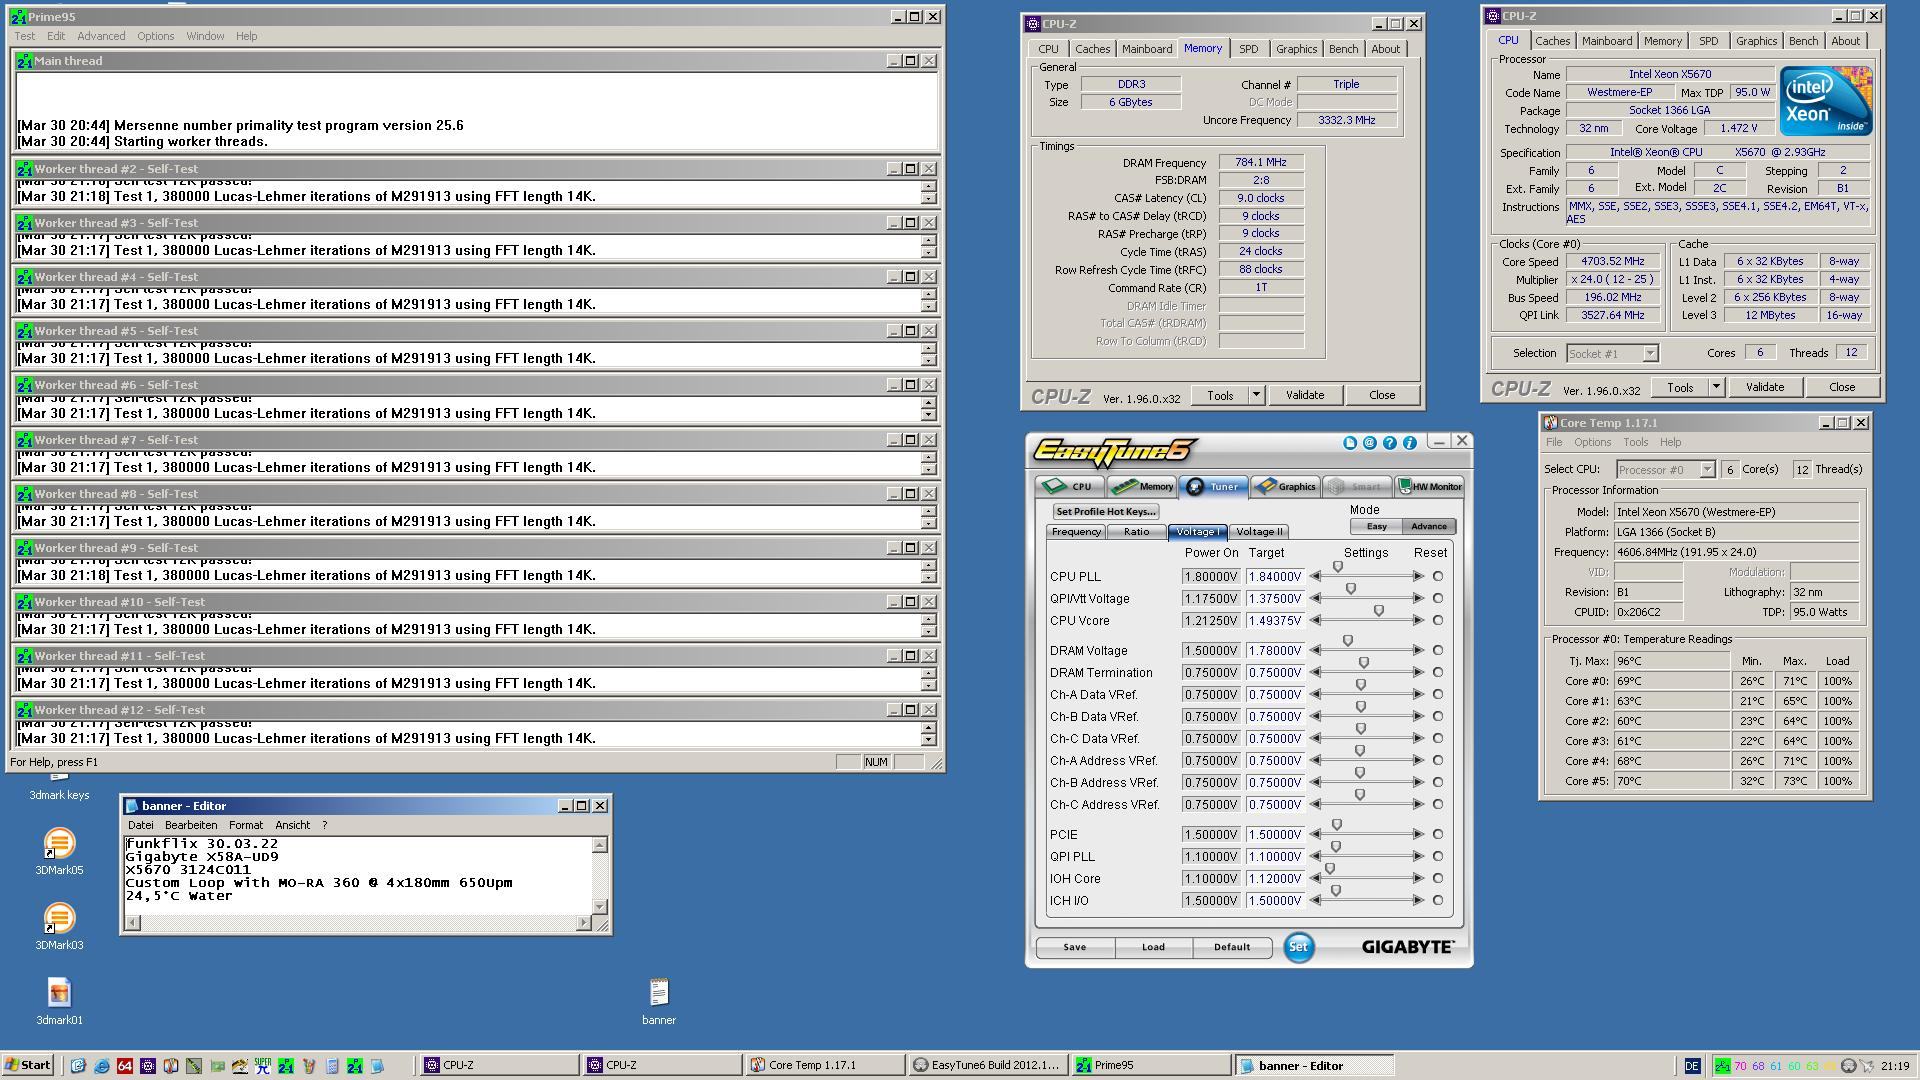1920x1080 pixels.
Task: Switch to SPD tab in CPU-Z Memory window
Action: point(1248,49)
